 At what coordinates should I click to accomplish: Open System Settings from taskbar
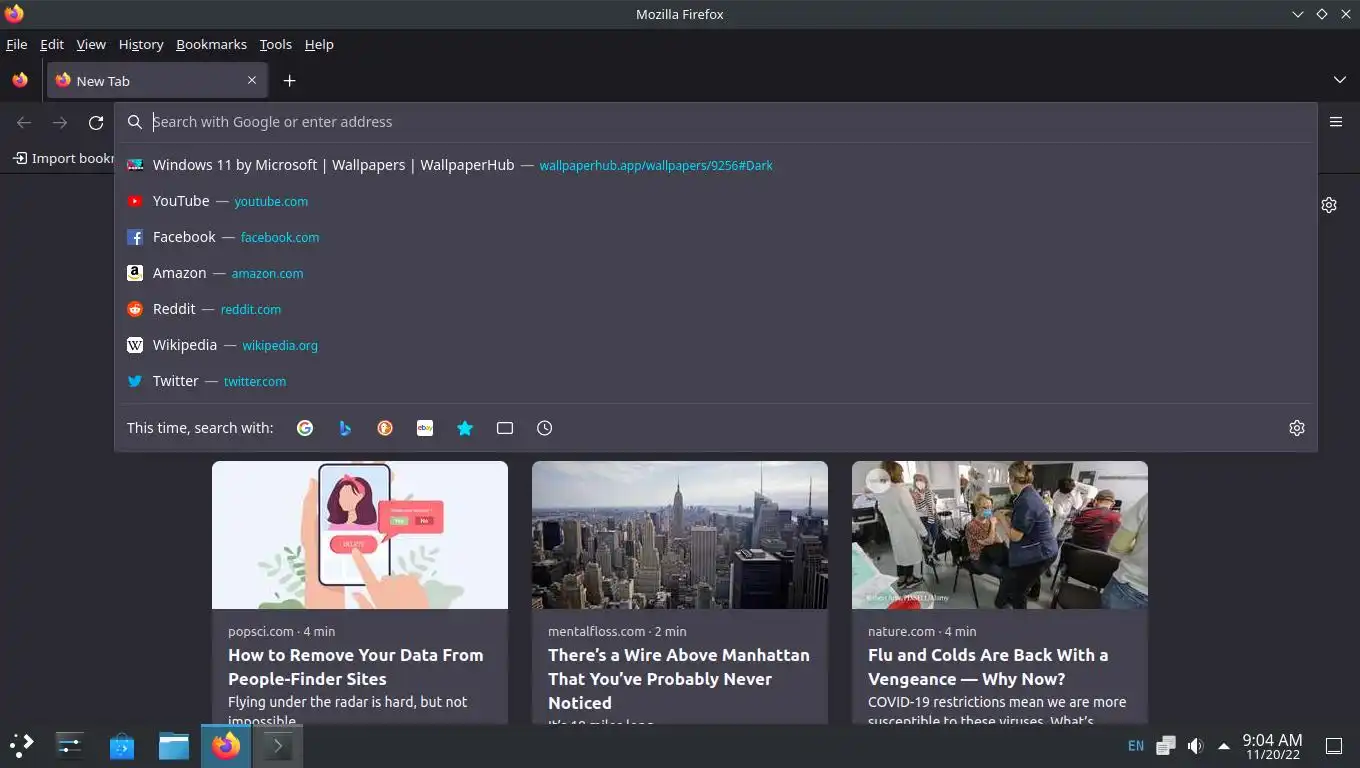(69, 745)
